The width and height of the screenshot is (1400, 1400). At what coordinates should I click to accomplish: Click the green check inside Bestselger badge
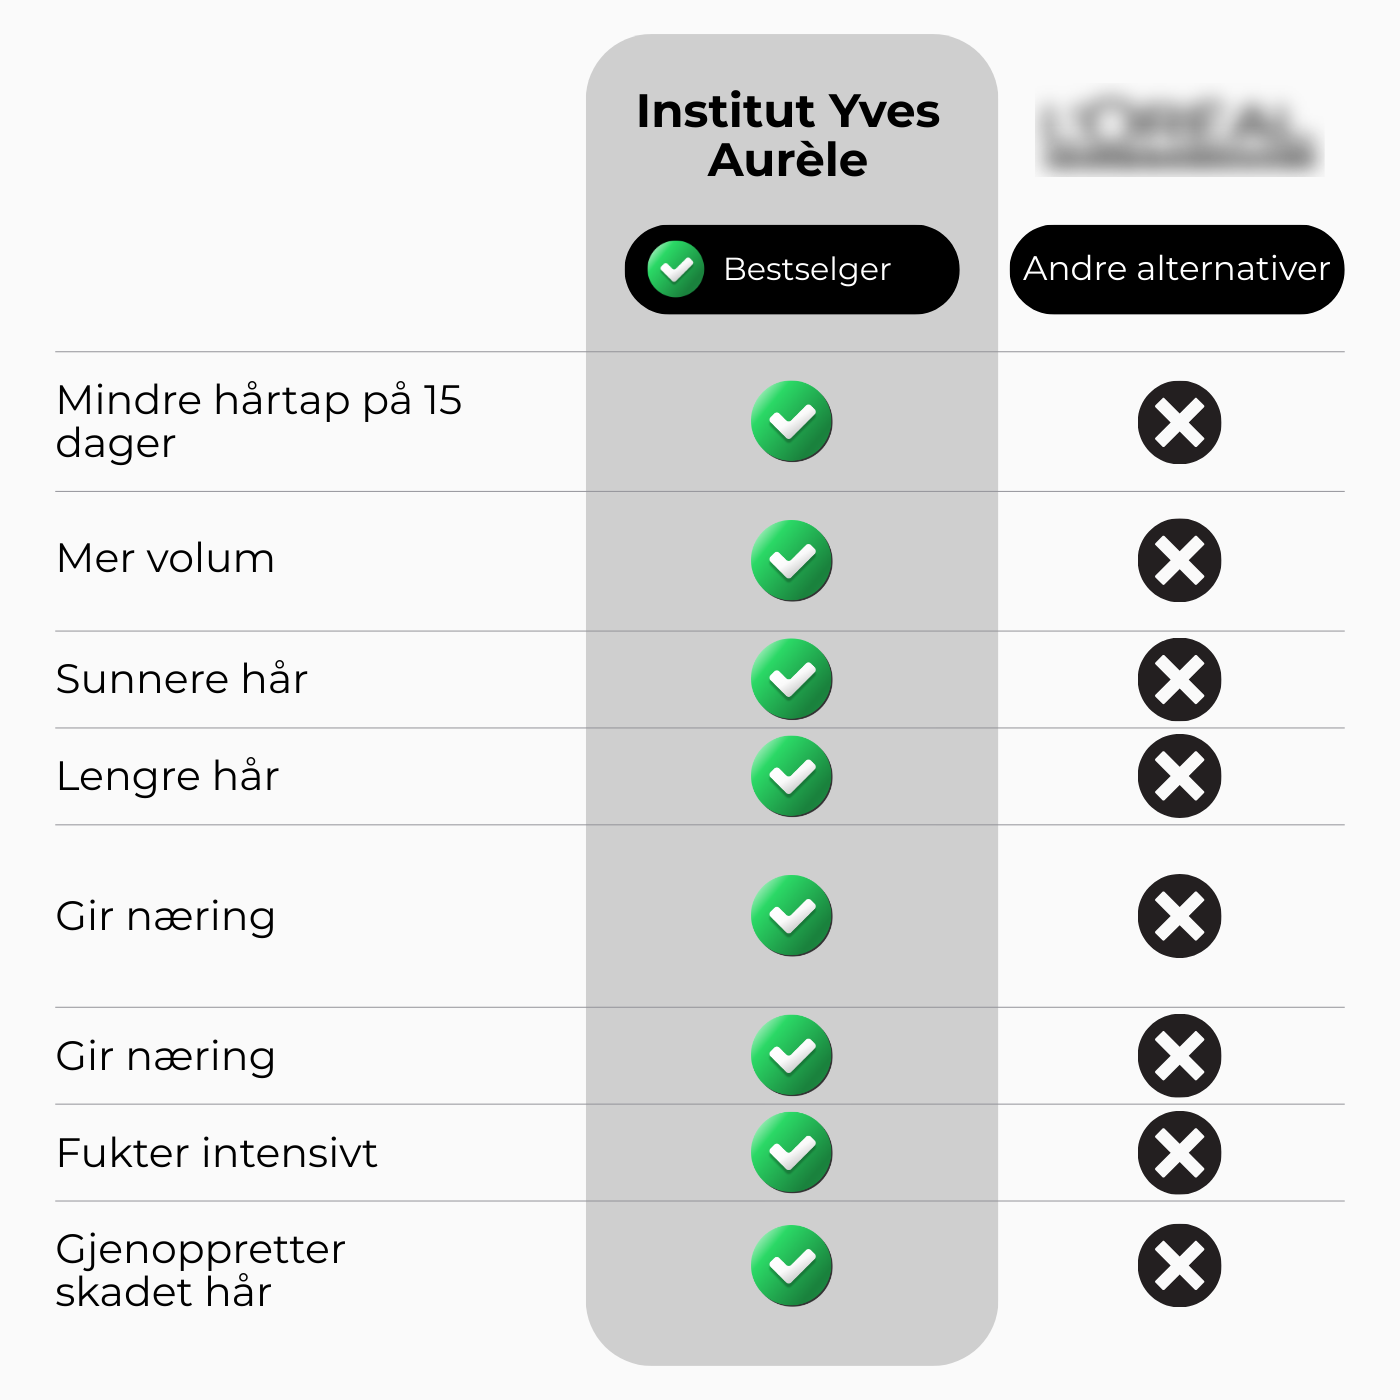tap(676, 269)
